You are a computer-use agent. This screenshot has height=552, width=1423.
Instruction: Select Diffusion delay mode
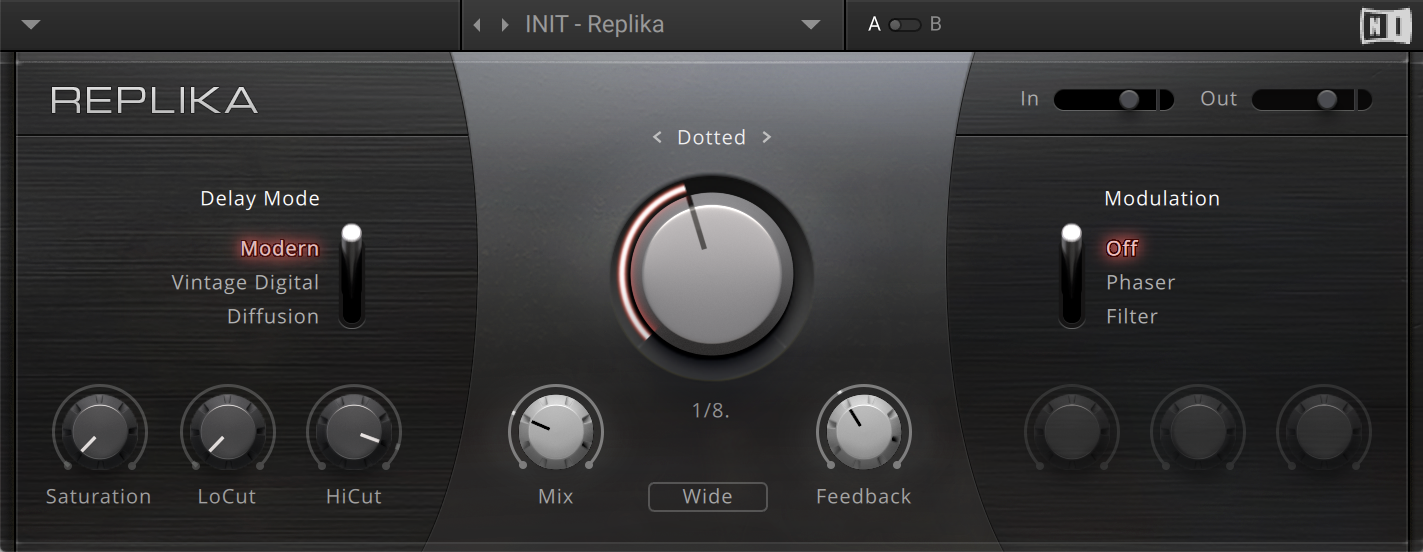pyautogui.click(x=272, y=317)
